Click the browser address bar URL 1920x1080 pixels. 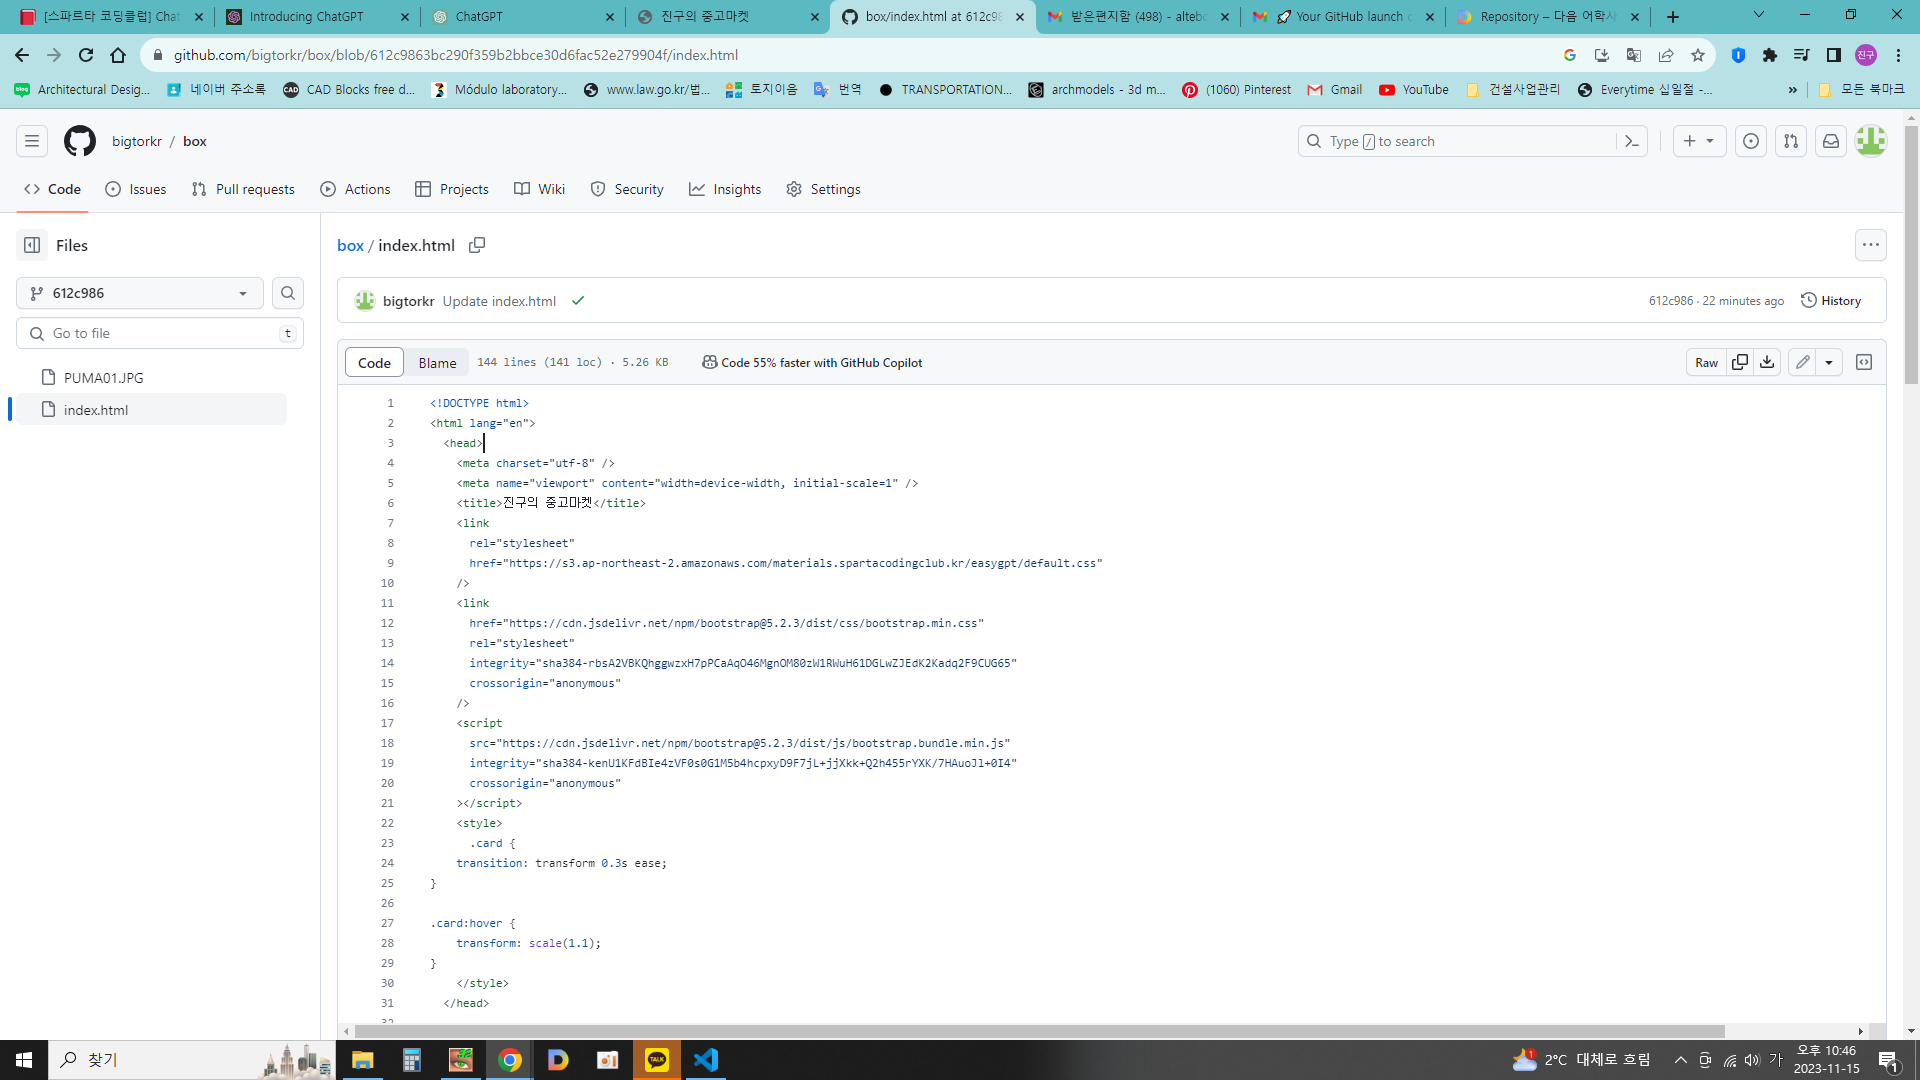[x=456, y=55]
